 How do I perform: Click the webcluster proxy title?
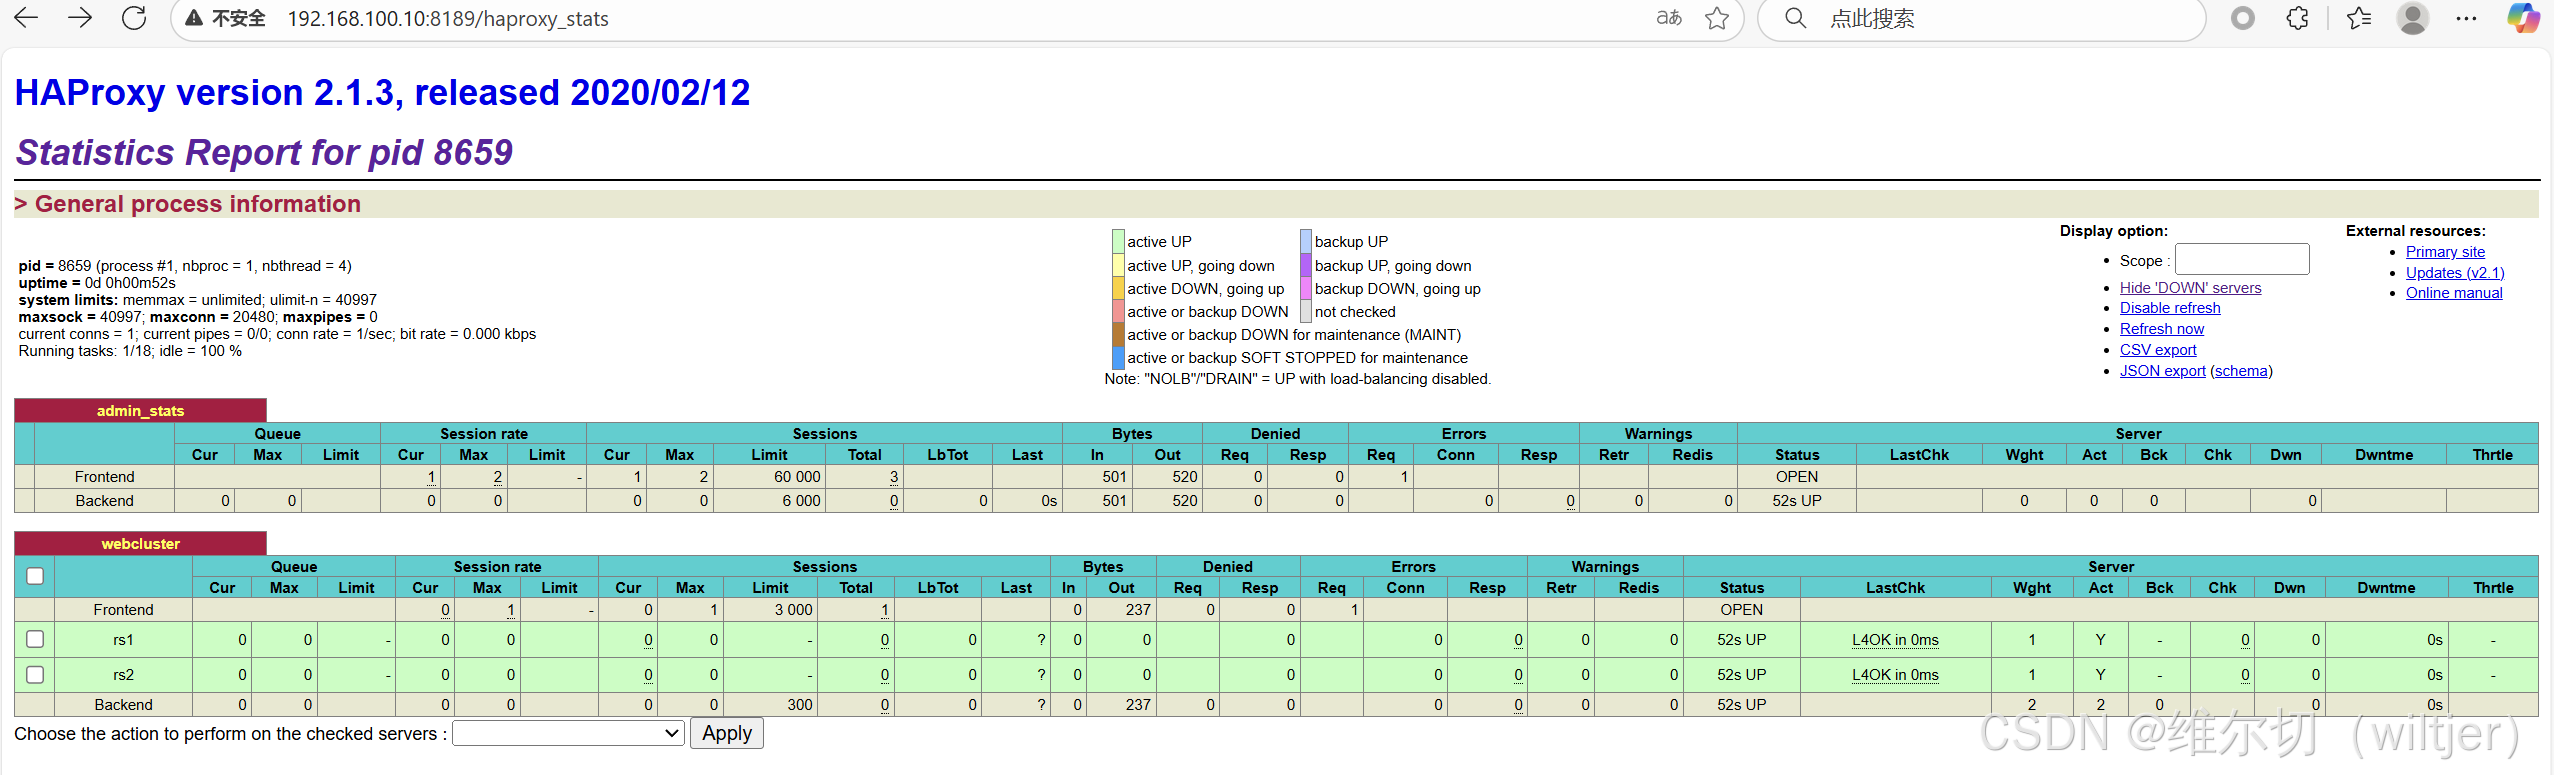[140, 543]
